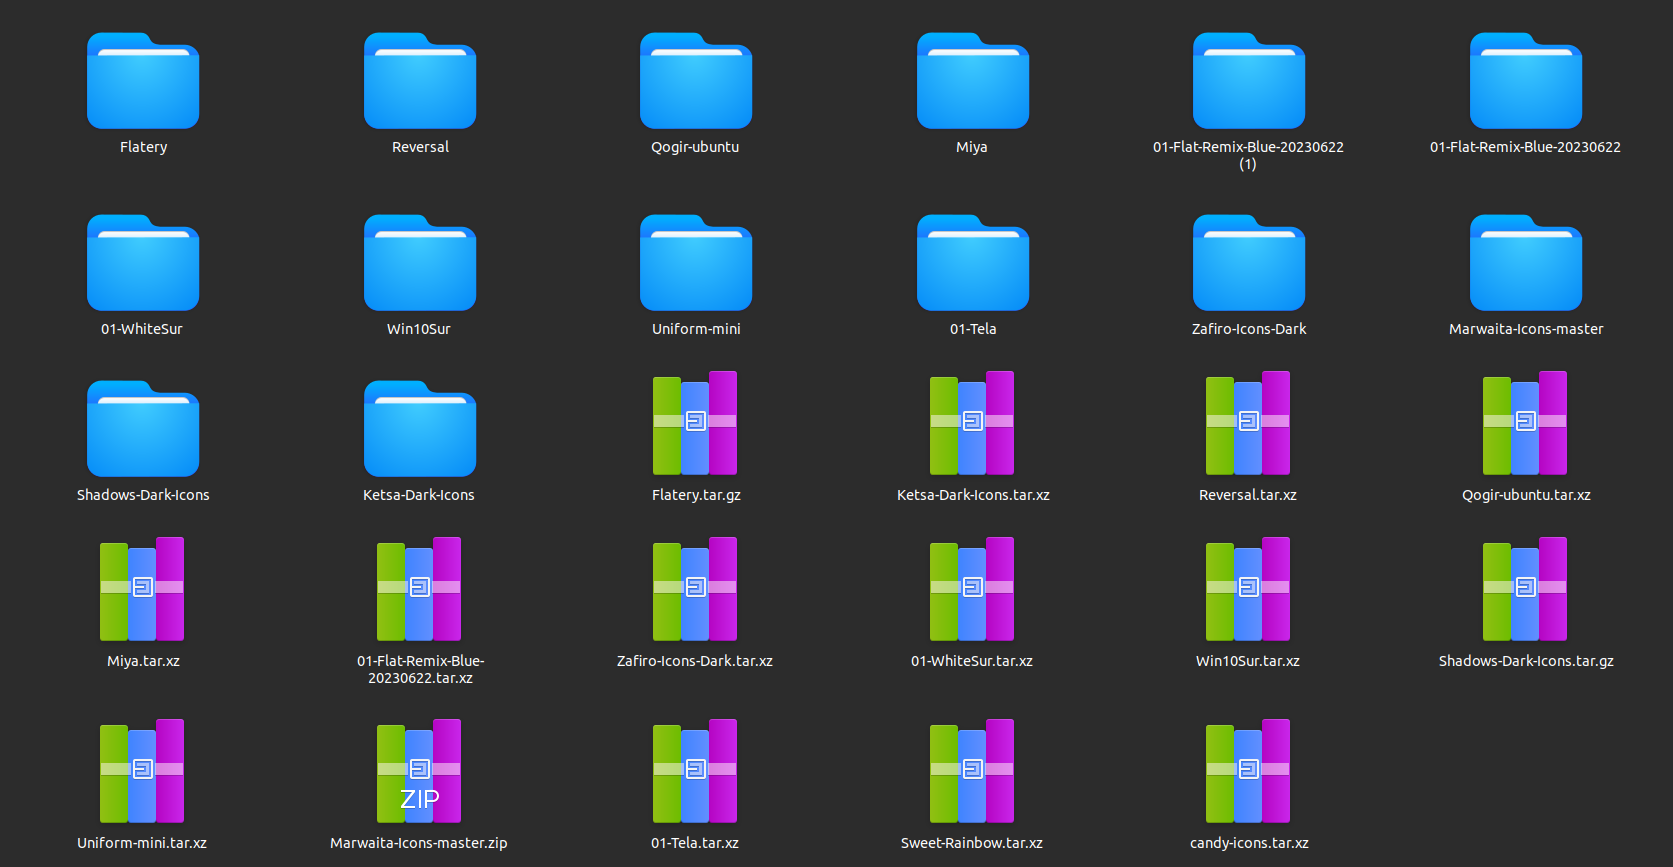Click the file name label 'Marwaita-Icons-master.zip'
The image size is (1673, 867).
coord(419,843)
